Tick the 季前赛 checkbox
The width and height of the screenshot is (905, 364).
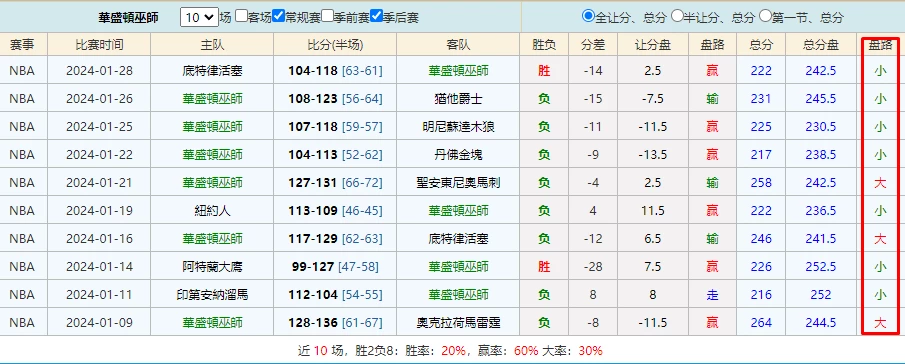327,16
